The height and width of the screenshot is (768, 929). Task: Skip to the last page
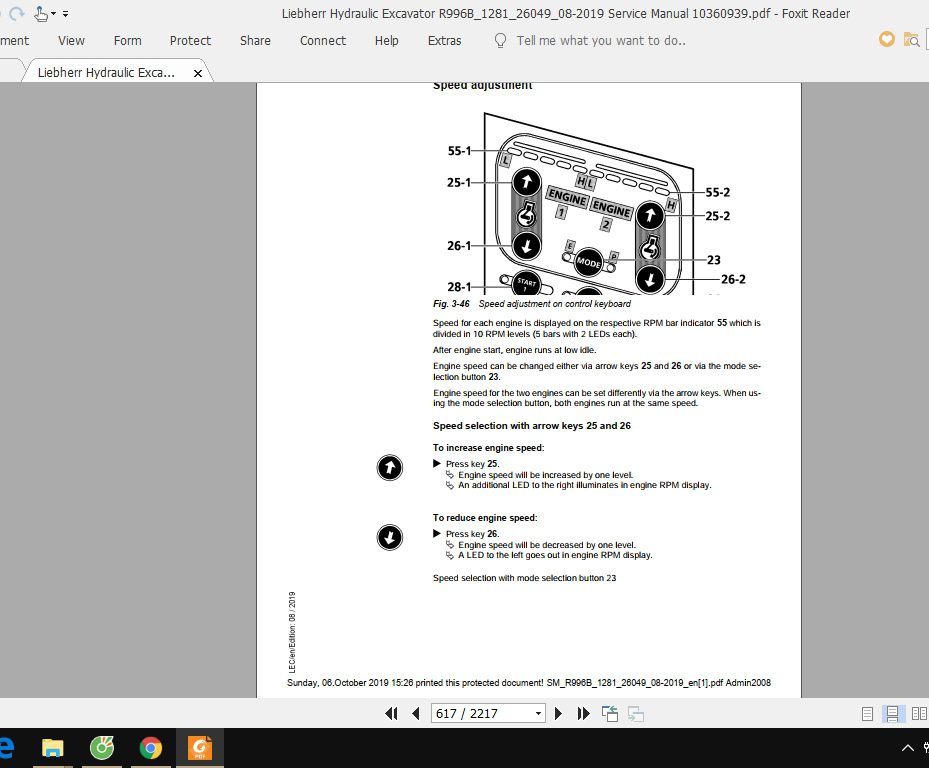[583, 713]
